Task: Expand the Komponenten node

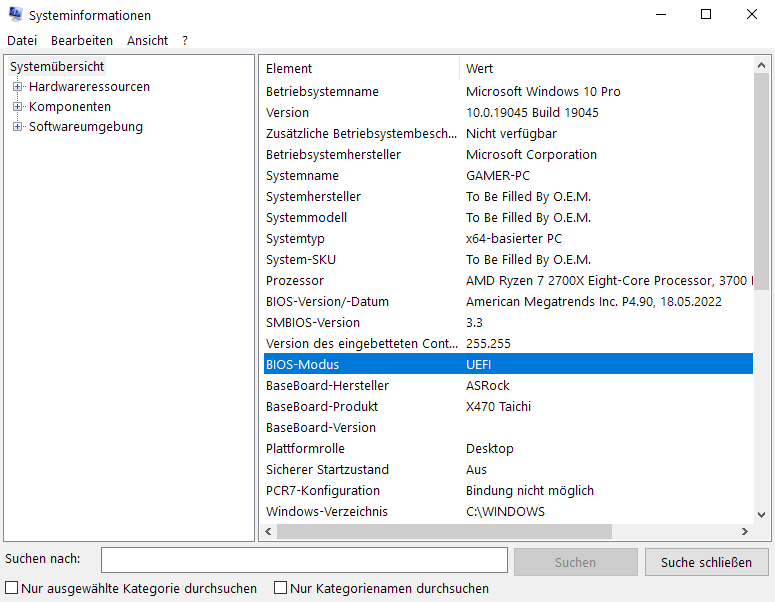Action: click(x=17, y=106)
